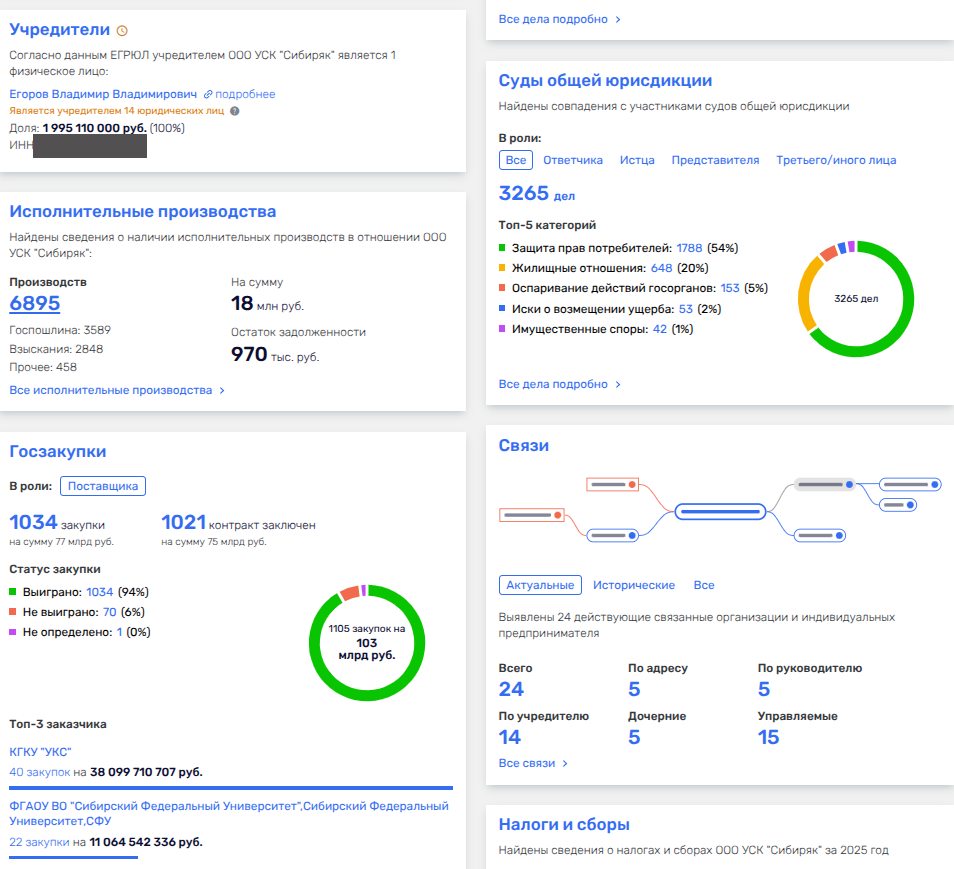Click the procurement donut chart 1105 закупок

(x=367, y=643)
